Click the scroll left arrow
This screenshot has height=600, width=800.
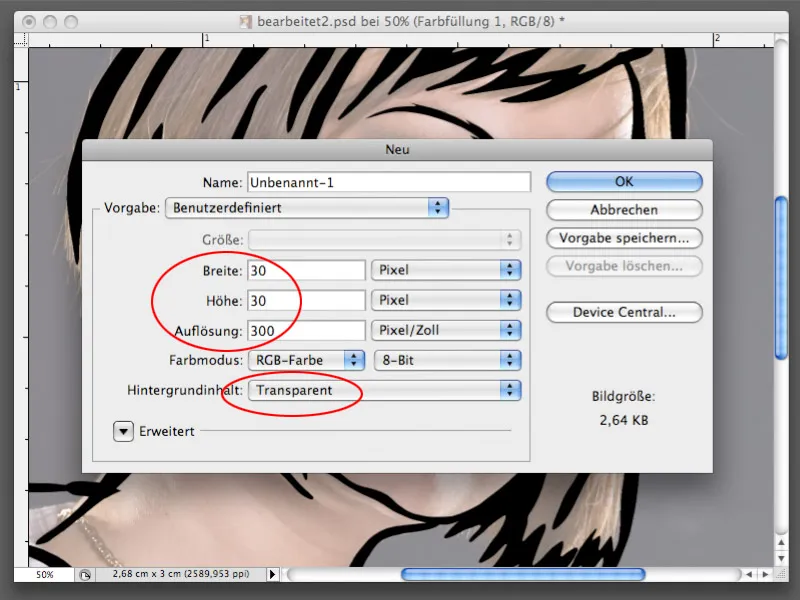[x=749, y=574]
